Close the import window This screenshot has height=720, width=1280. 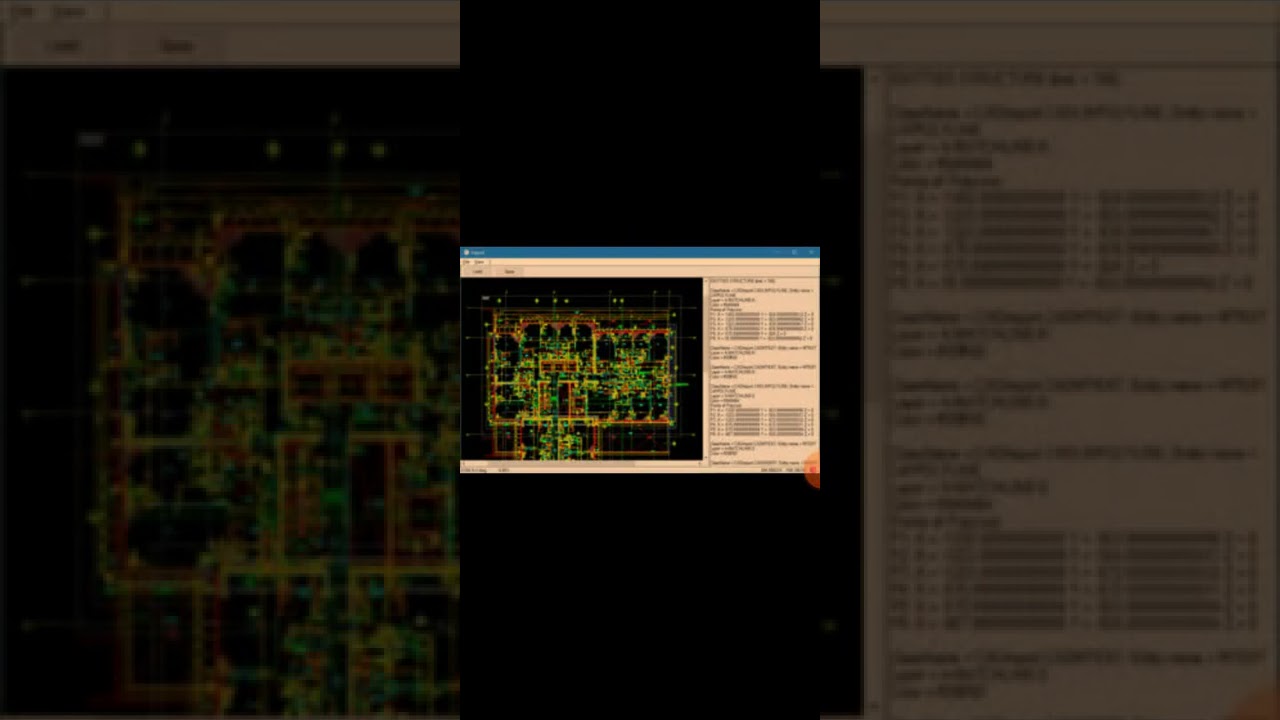(x=810, y=252)
